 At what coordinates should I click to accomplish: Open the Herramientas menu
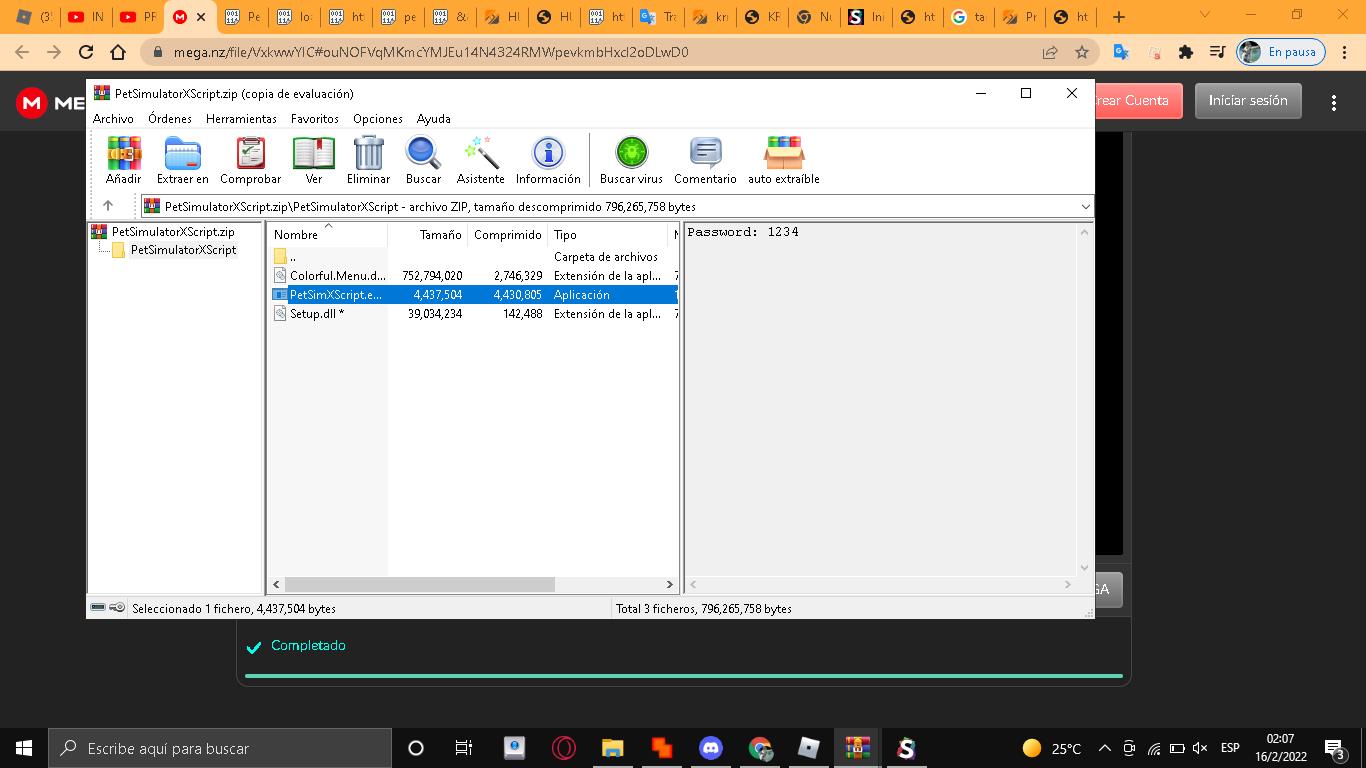pyautogui.click(x=241, y=118)
